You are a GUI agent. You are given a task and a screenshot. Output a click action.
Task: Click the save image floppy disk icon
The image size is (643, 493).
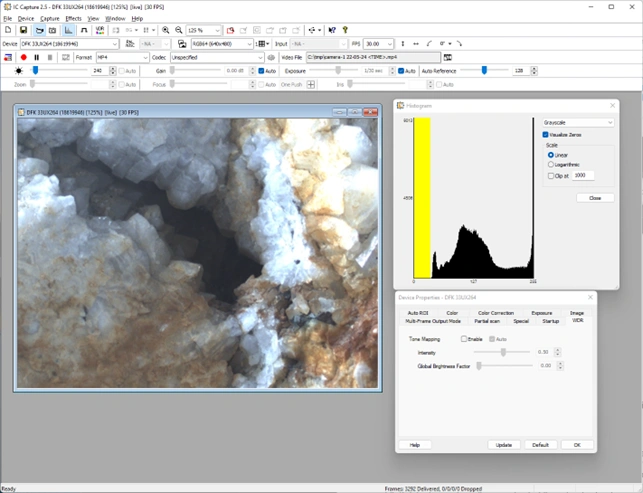pyautogui.click(x=22, y=31)
